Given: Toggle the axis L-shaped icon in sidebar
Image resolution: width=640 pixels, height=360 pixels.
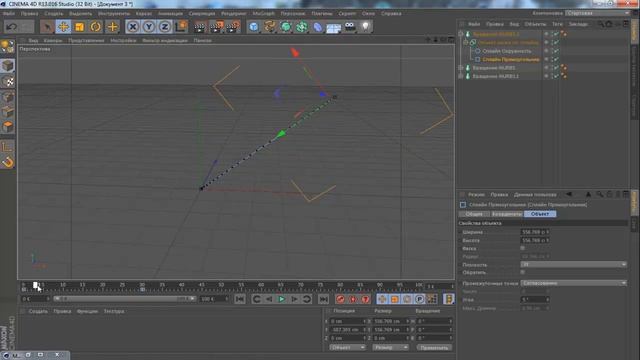Looking at the screenshot, I should coord(8,146).
